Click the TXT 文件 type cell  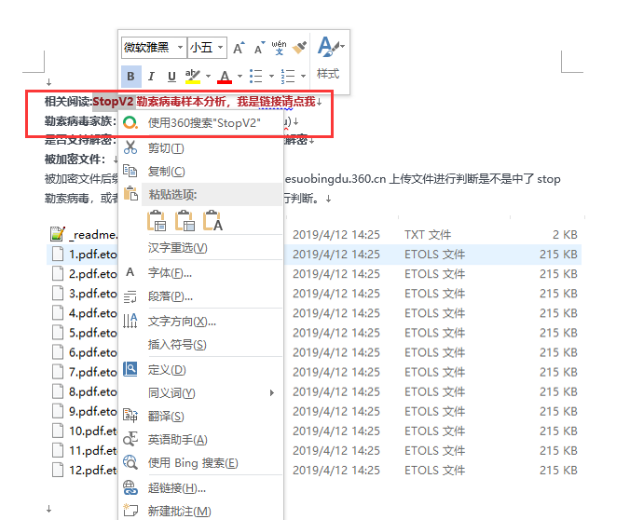[428, 235]
